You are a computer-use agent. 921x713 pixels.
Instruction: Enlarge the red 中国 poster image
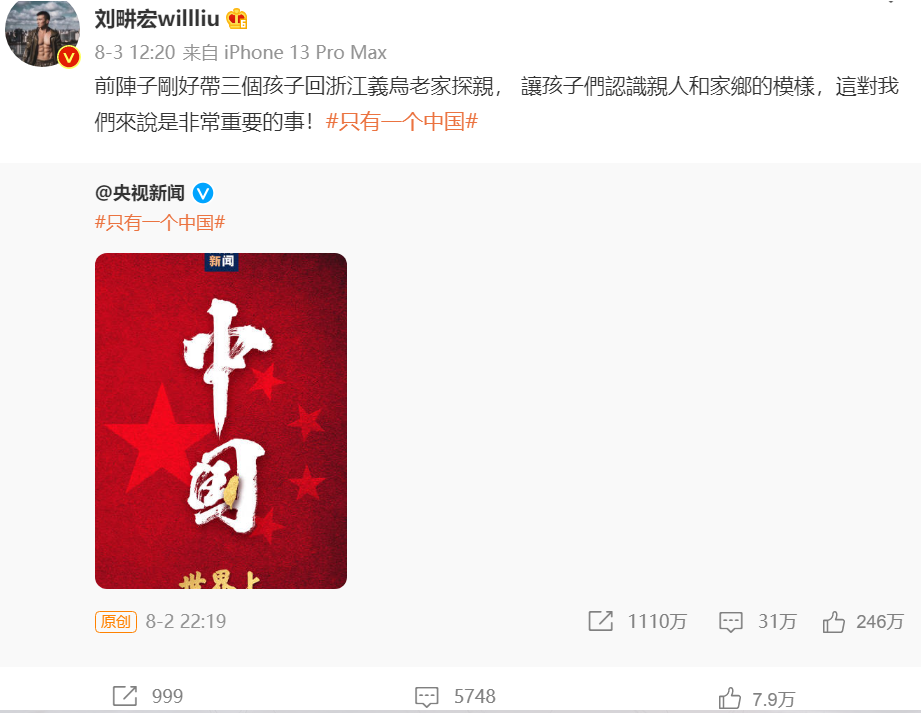coord(221,421)
